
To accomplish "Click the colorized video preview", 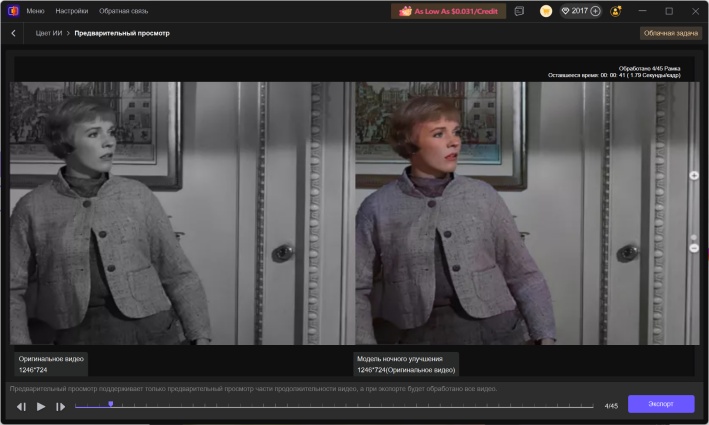I will (526, 213).
